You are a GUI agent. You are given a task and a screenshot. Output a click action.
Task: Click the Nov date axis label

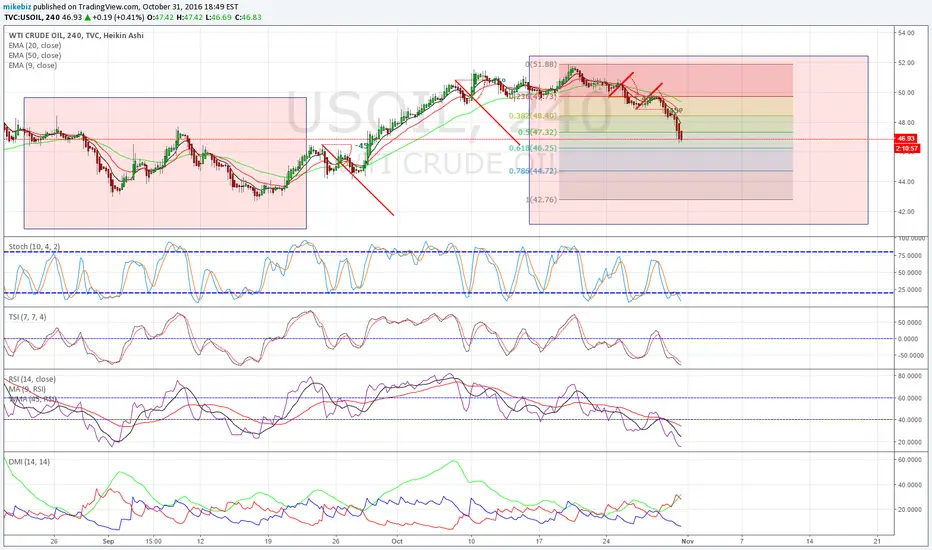[687, 542]
